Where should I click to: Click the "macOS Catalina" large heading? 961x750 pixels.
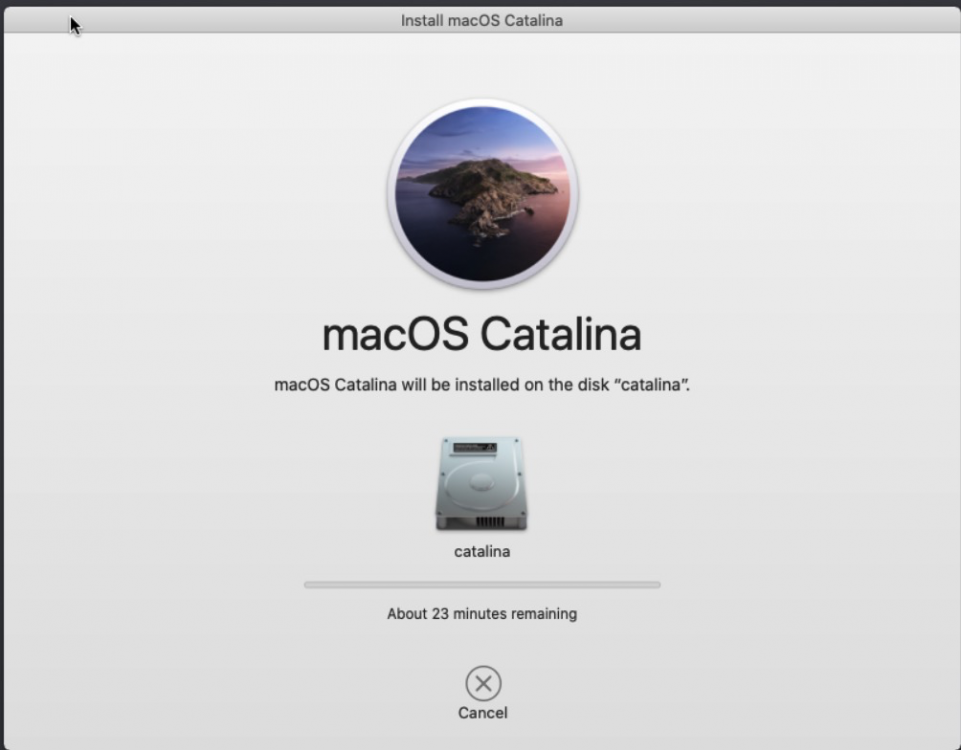482,335
